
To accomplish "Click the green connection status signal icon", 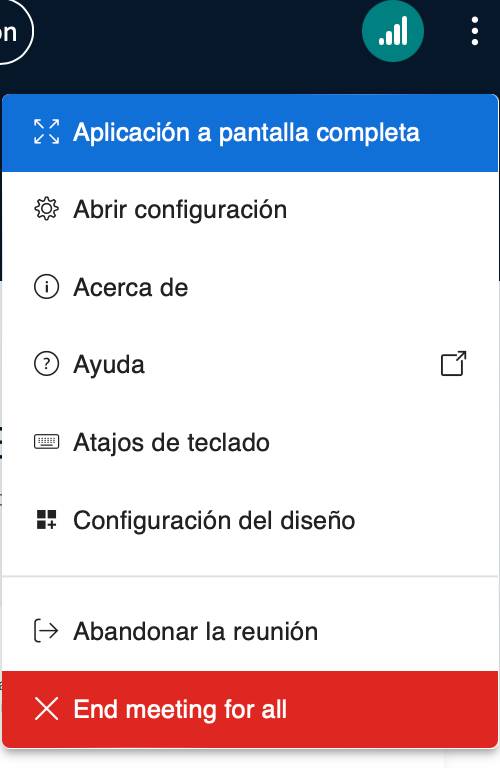I will 392,31.
